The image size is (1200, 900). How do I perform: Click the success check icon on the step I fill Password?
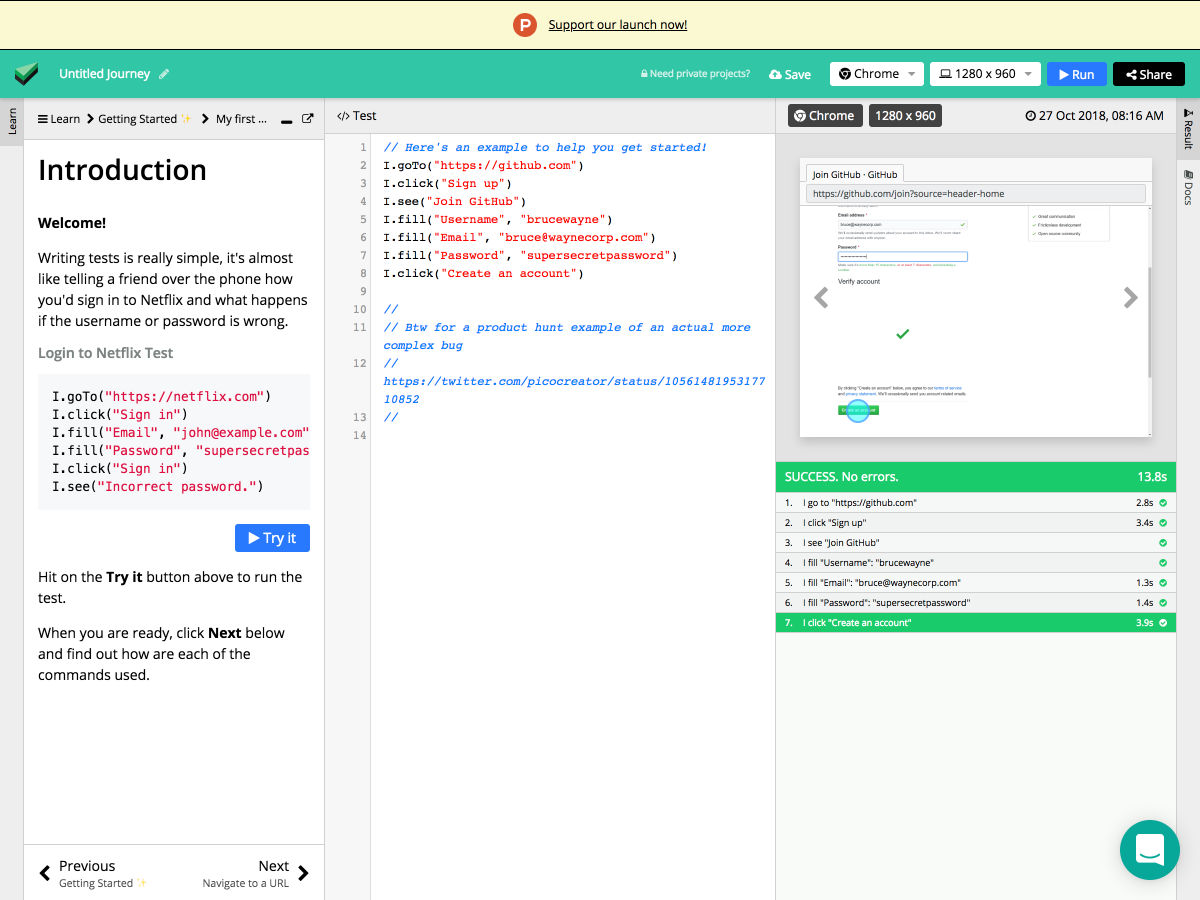click(x=1163, y=603)
